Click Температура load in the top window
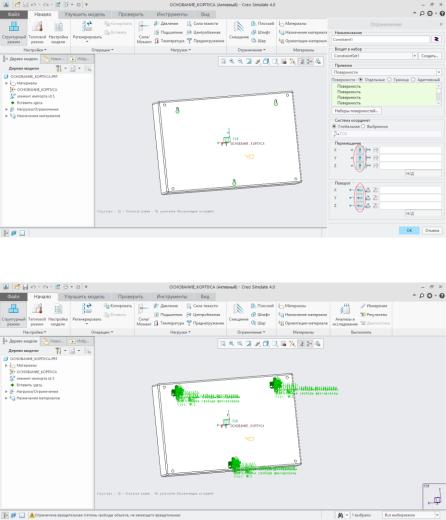The height and width of the screenshot is (520, 446). click(169, 41)
